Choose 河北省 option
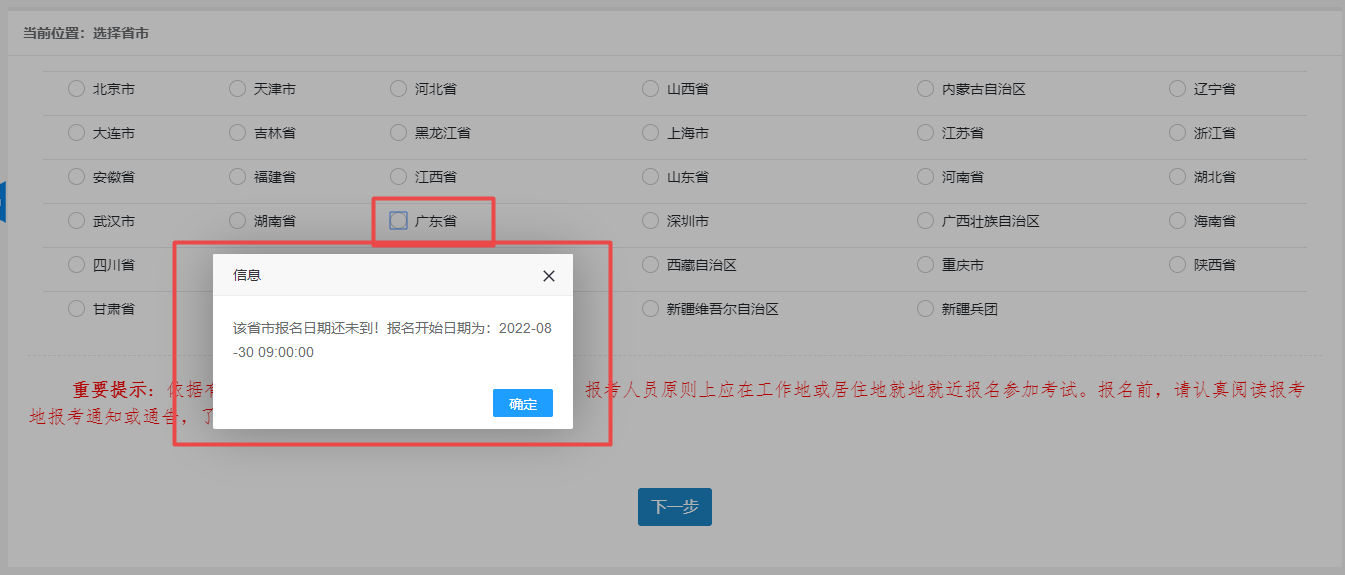The height and width of the screenshot is (575, 1345). coord(398,89)
